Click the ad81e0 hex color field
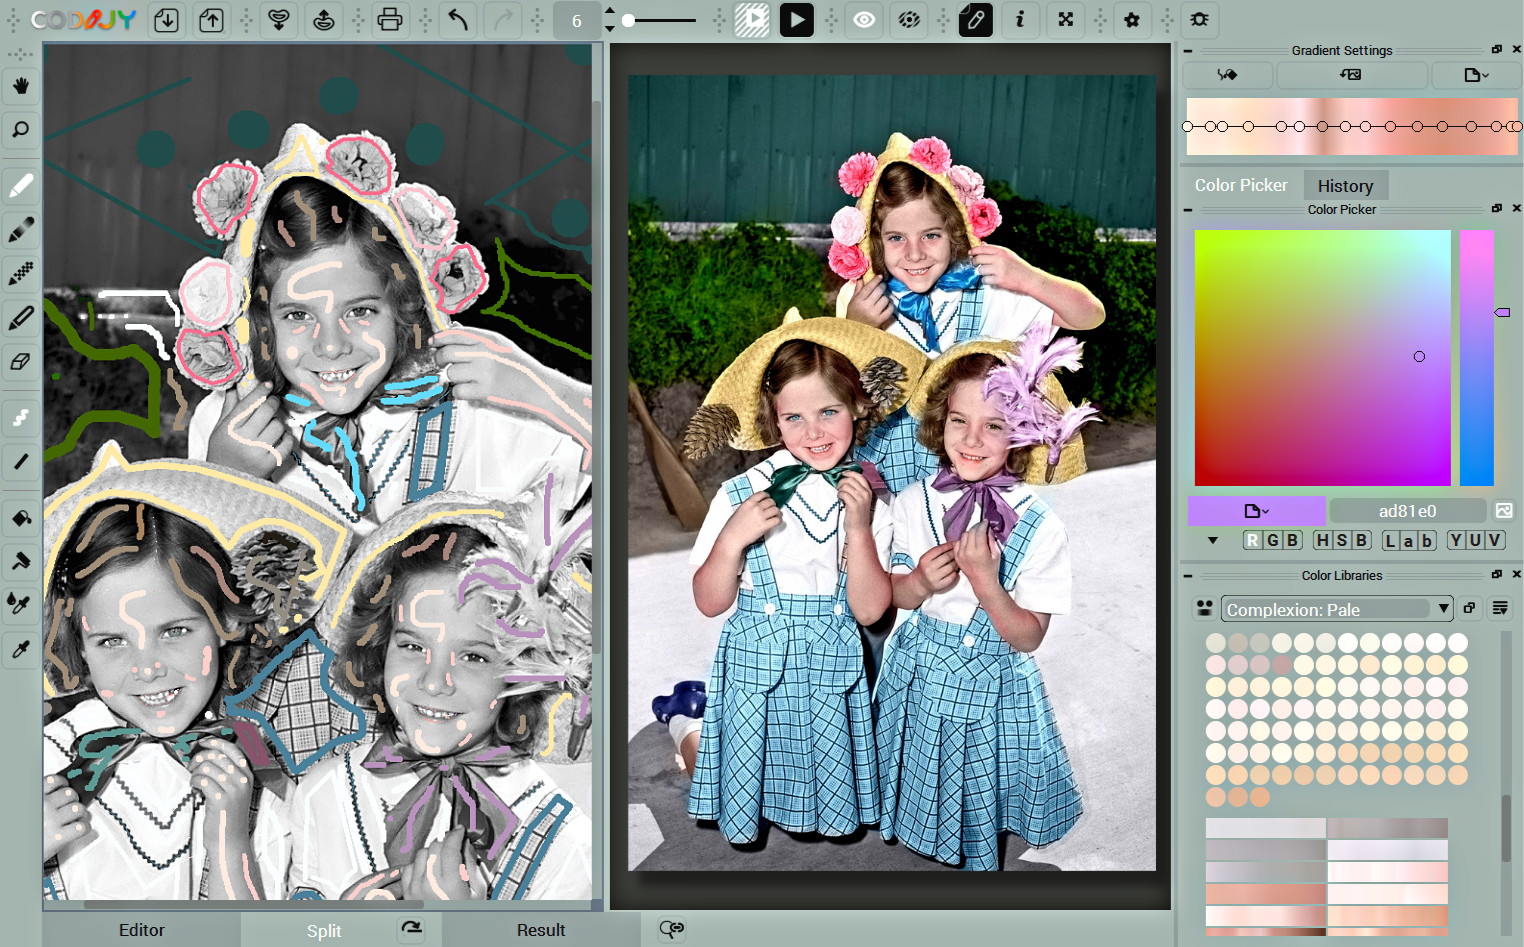Image resolution: width=1524 pixels, height=947 pixels. click(1406, 511)
